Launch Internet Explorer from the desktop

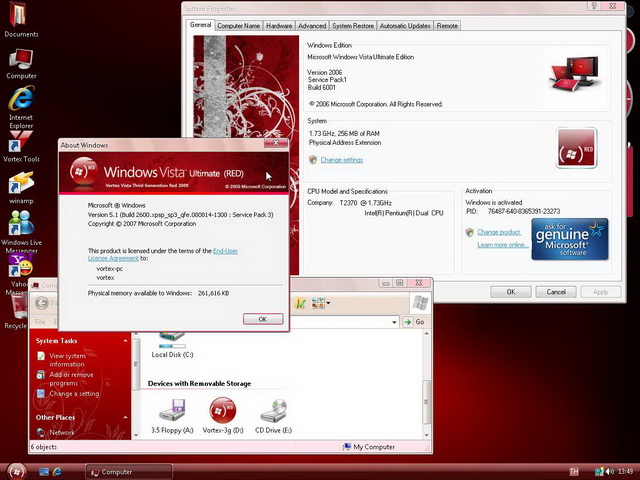point(21,107)
